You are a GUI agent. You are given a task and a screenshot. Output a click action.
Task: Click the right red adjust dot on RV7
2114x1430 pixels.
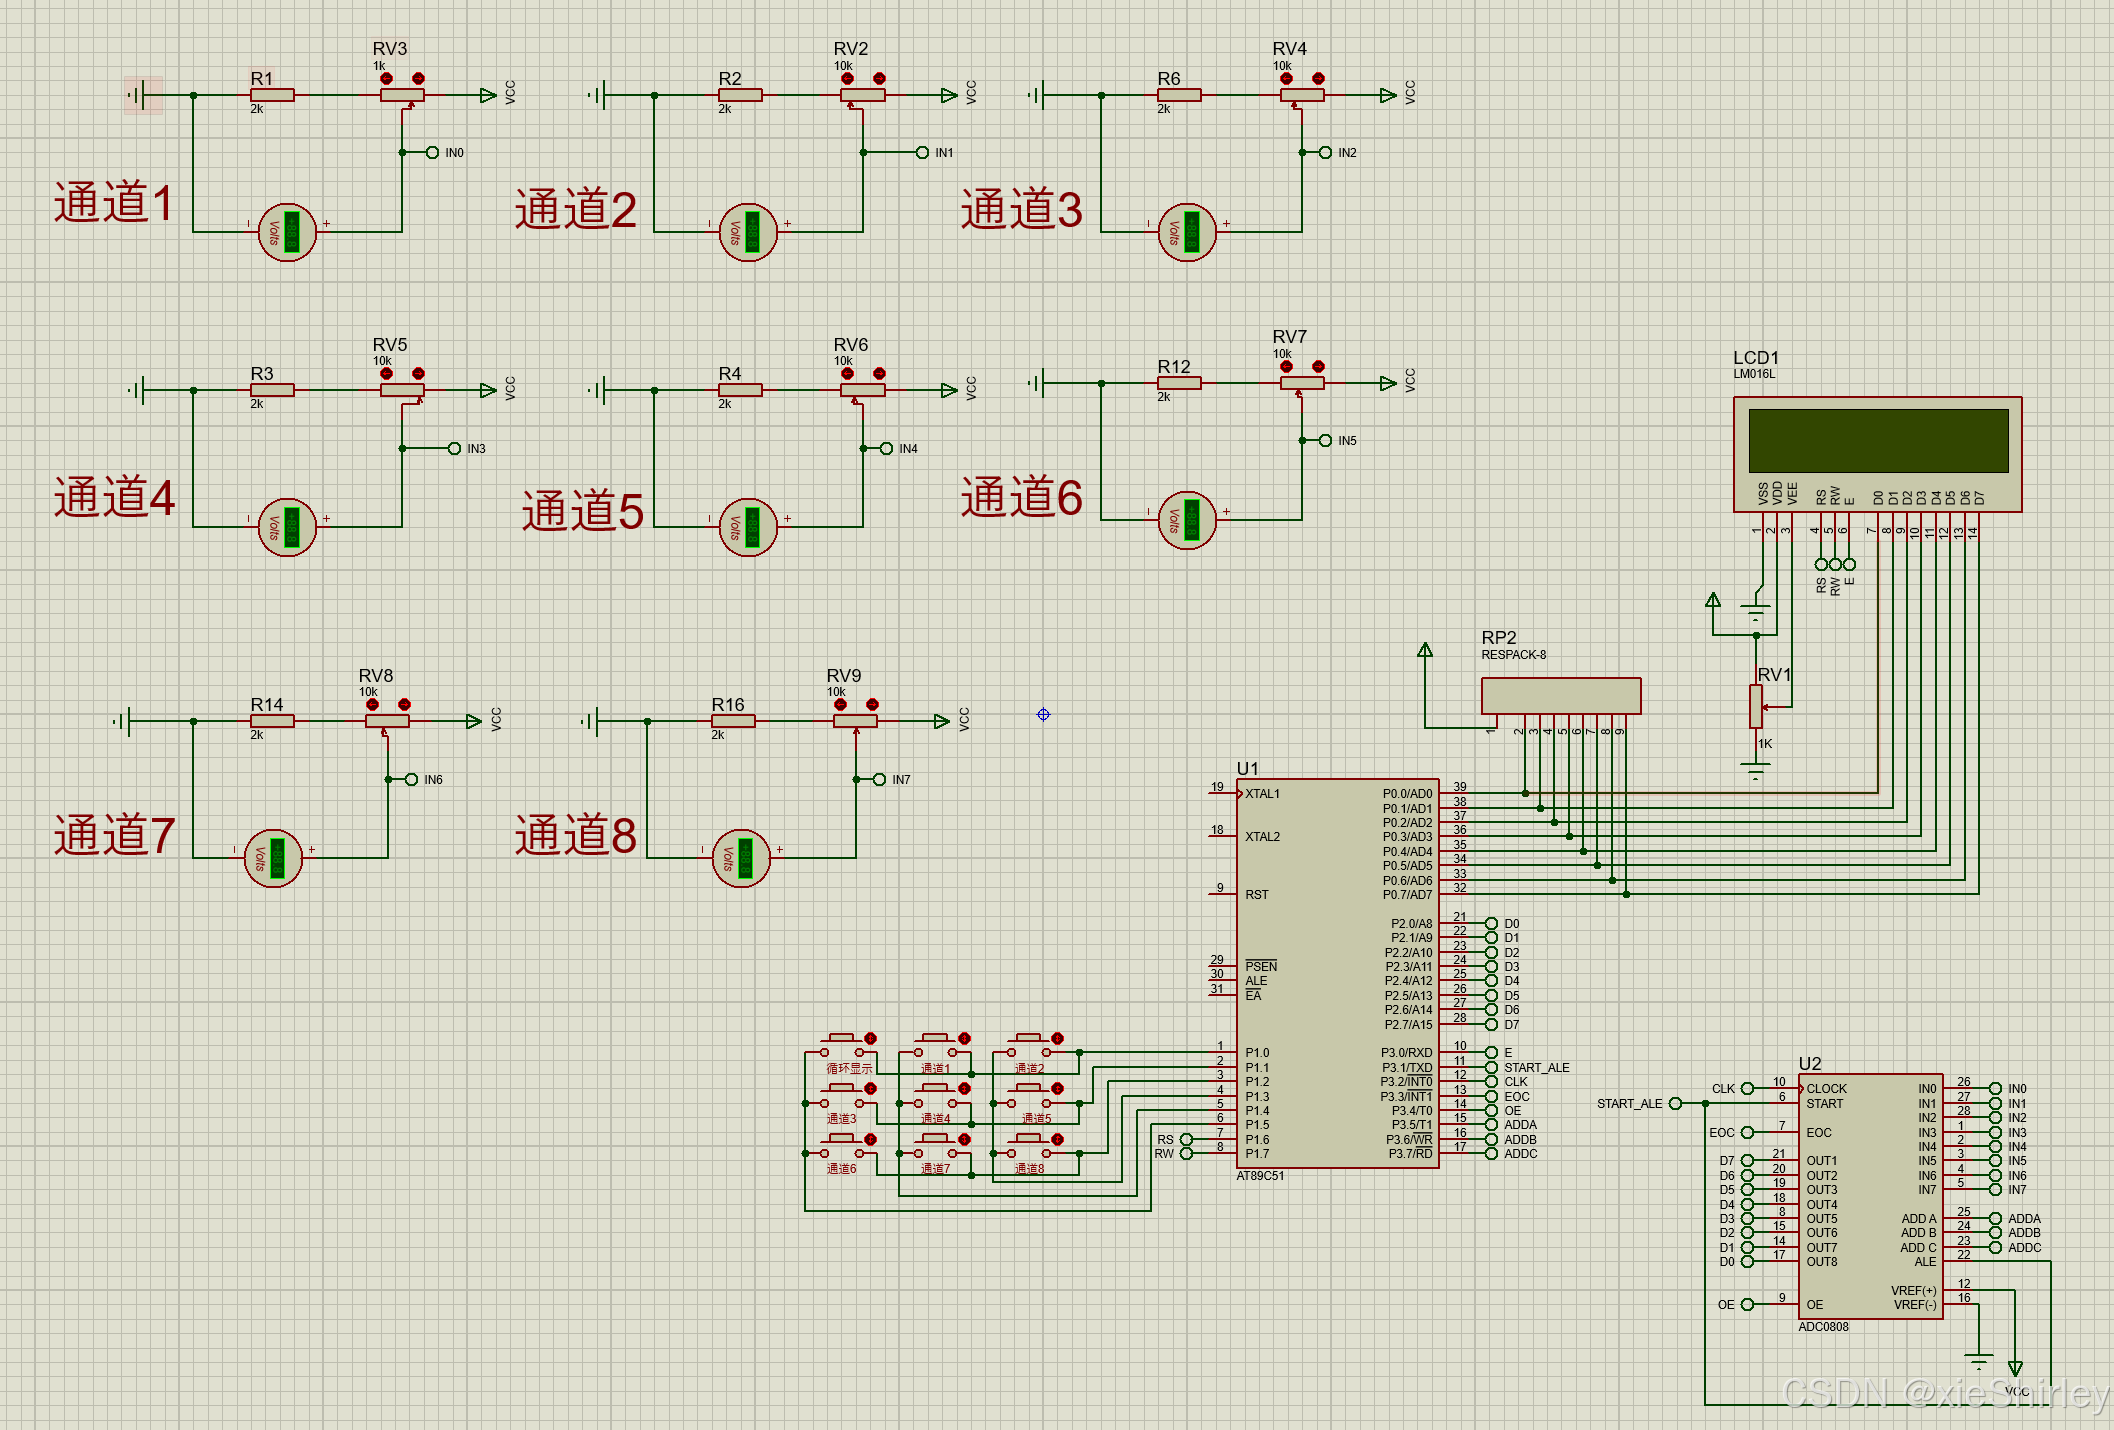pos(1318,366)
